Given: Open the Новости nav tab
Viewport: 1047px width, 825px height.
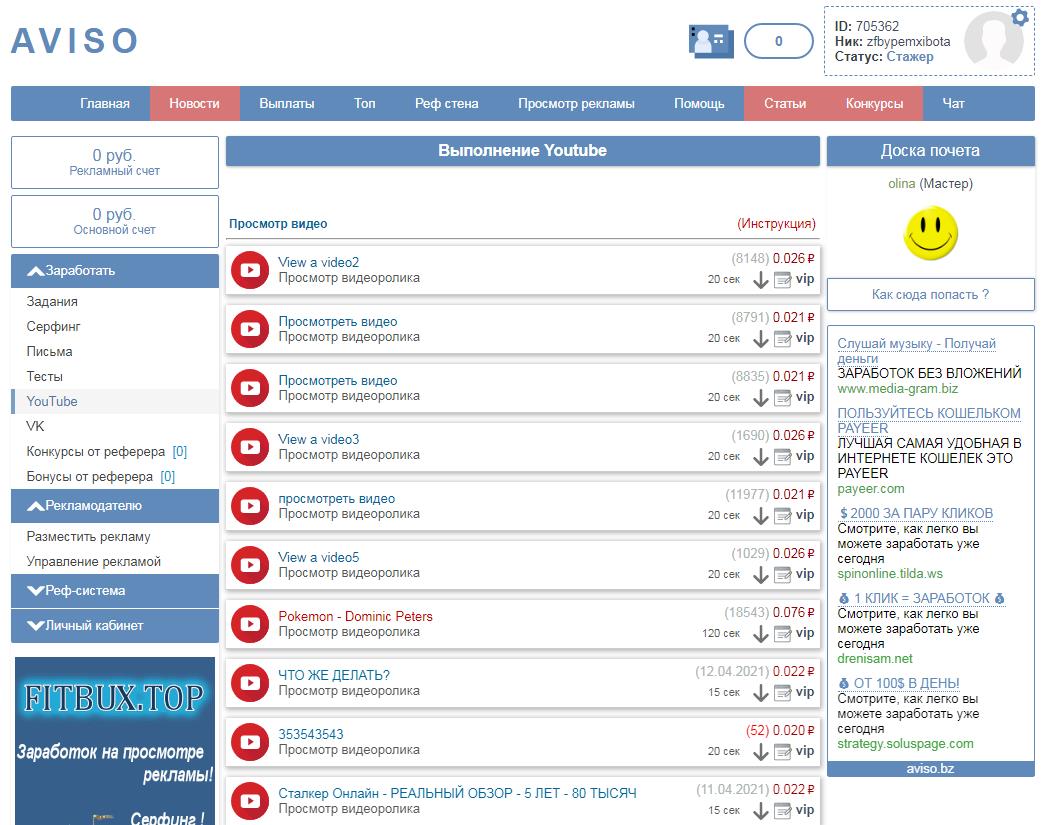Looking at the screenshot, I should (x=194, y=103).
